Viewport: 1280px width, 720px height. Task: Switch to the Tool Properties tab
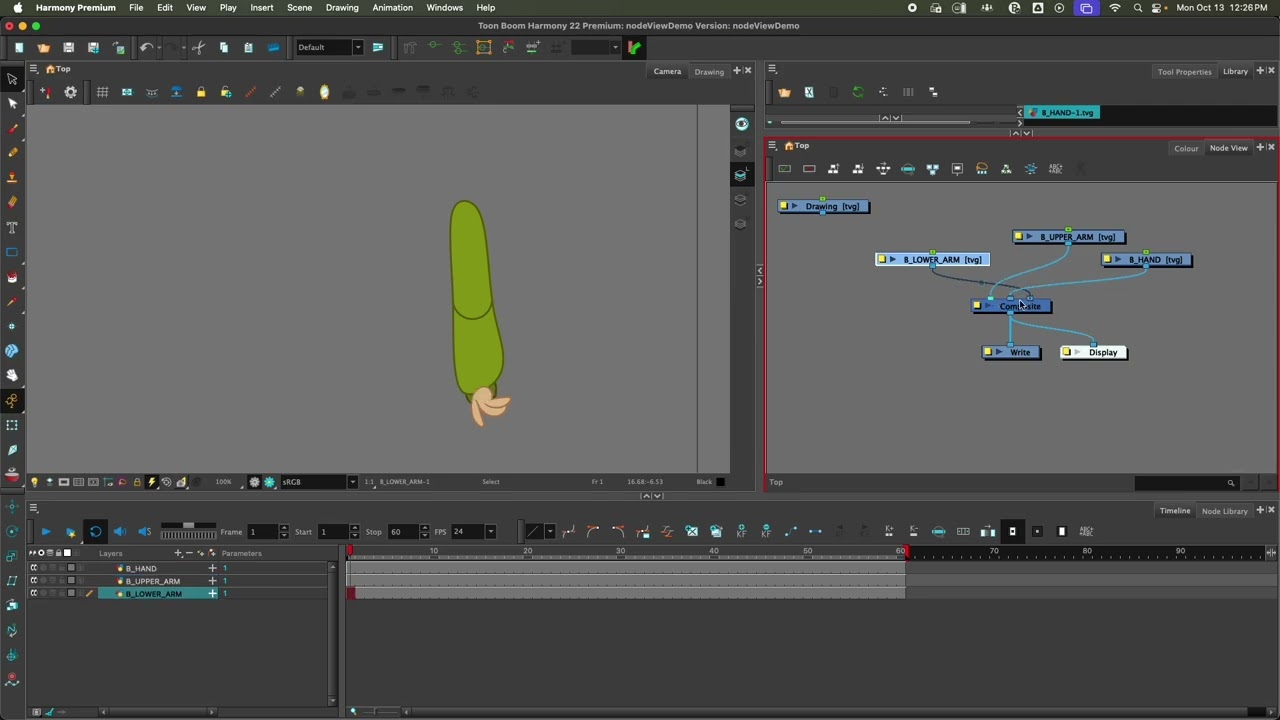tap(1184, 72)
